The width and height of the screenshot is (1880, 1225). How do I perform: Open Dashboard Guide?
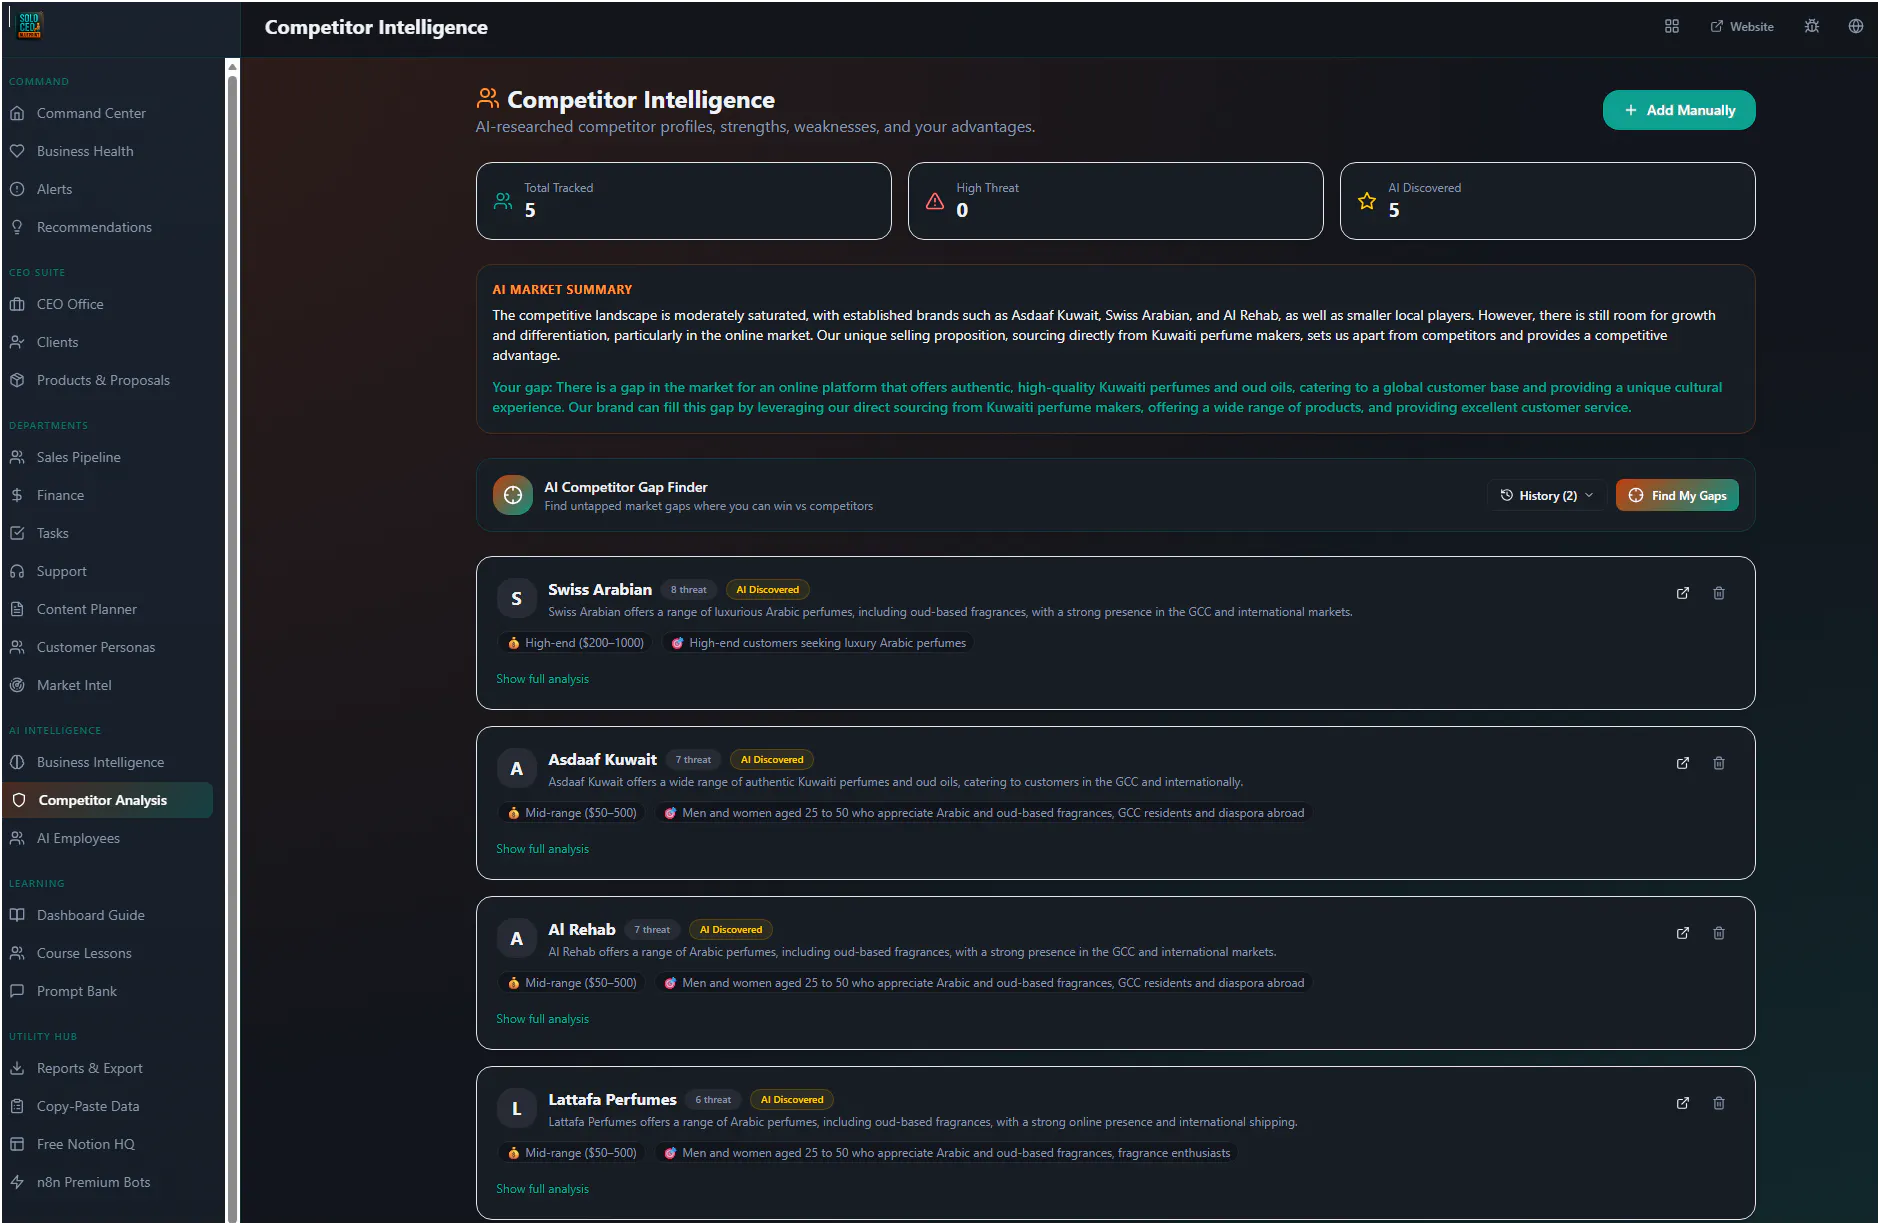pyautogui.click(x=108, y=915)
